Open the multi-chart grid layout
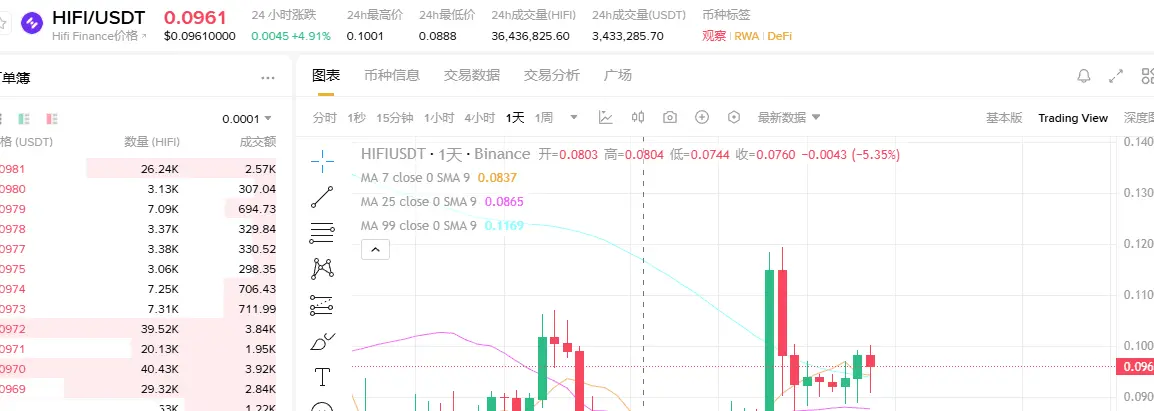This screenshot has height=411, width=1154. point(1147,76)
